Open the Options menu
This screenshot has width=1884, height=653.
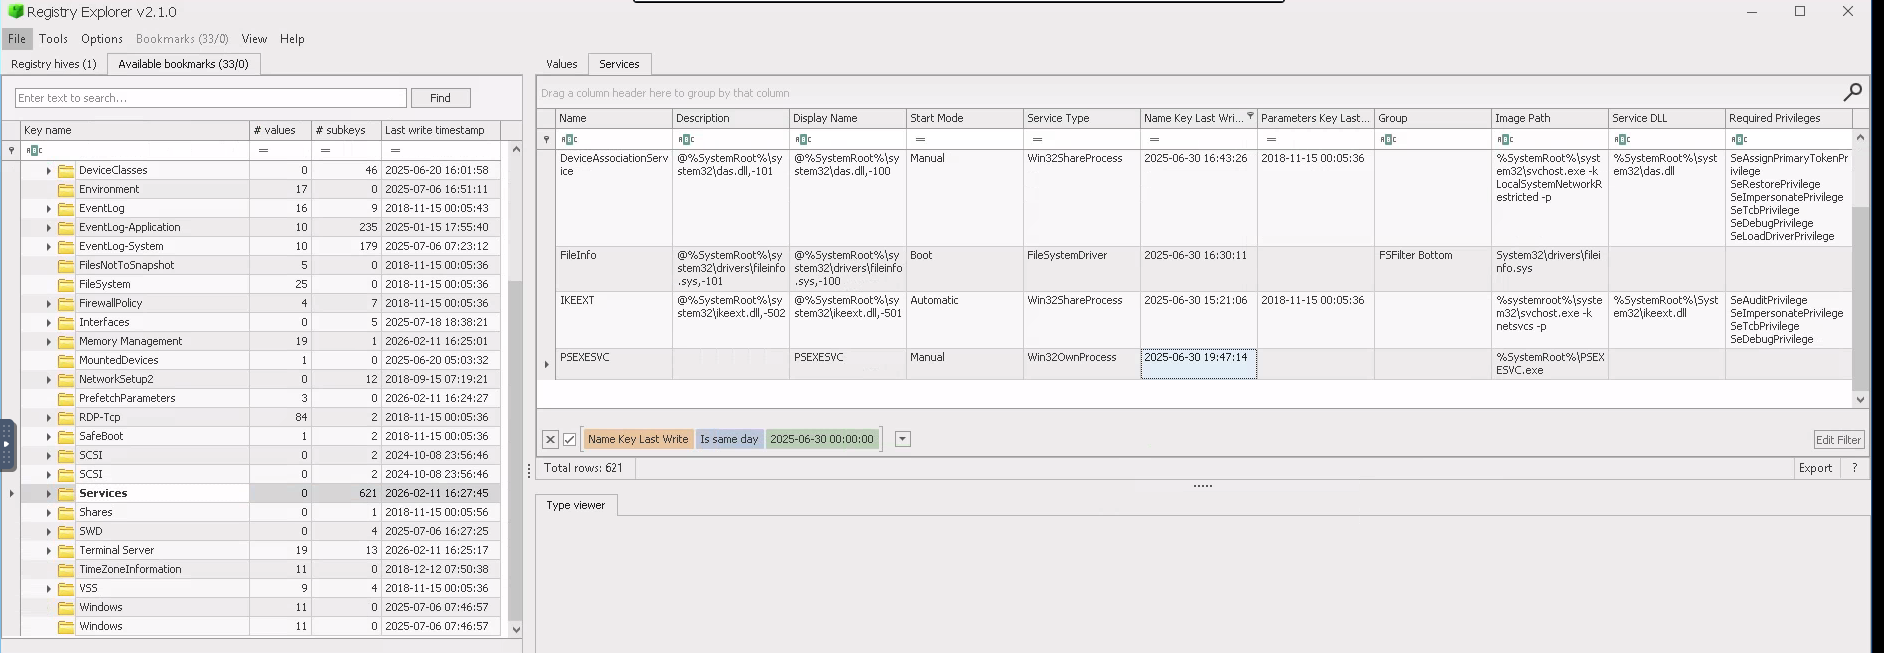[102, 39]
